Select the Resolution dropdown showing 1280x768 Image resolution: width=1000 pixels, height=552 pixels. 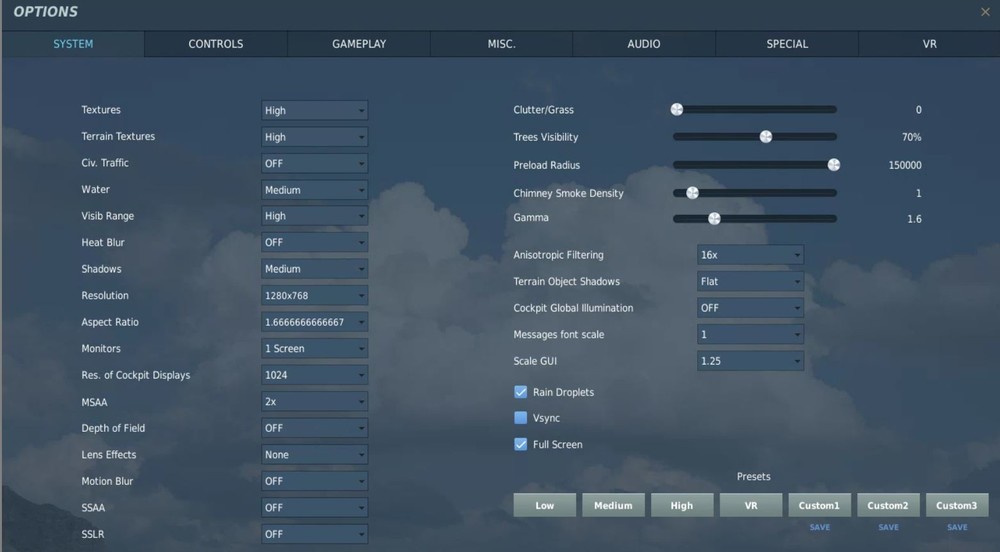pos(314,296)
